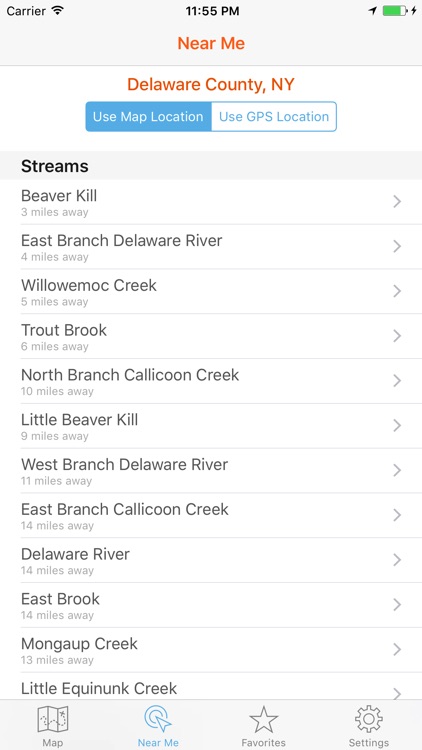This screenshot has height=750, width=422.
Task: Open the Settings gear icon
Action: click(368, 719)
